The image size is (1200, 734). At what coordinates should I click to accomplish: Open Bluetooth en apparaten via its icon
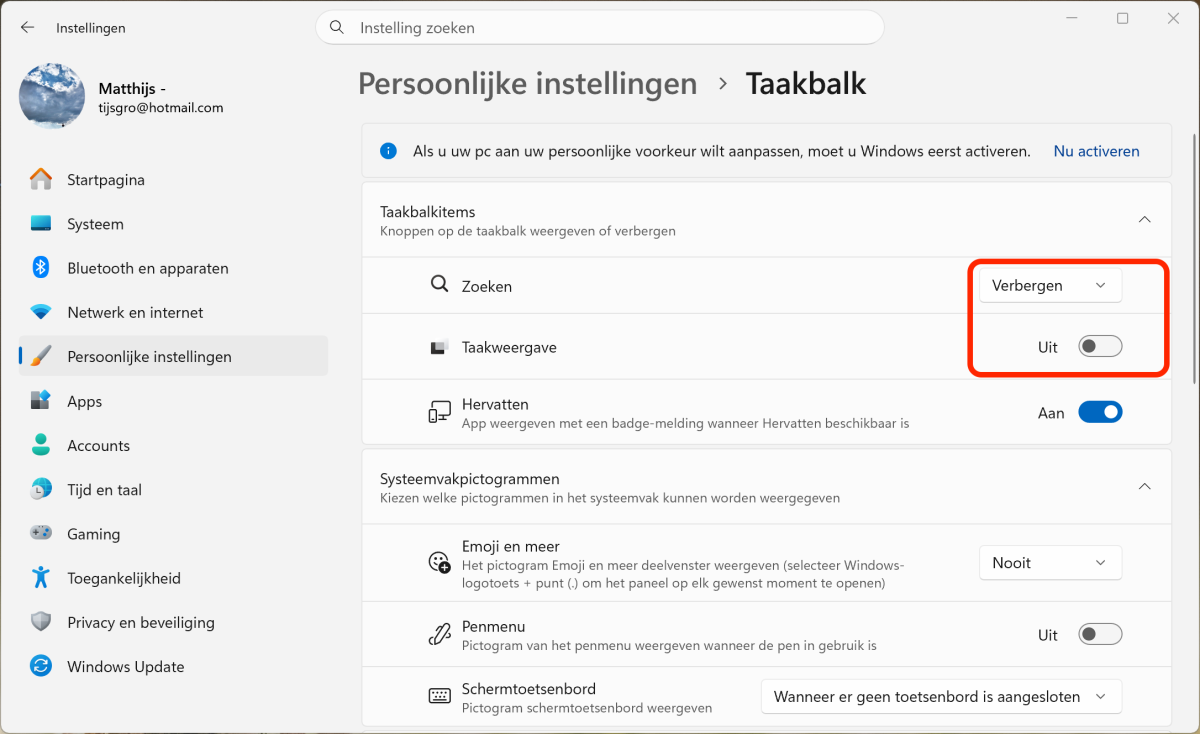[x=41, y=268]
